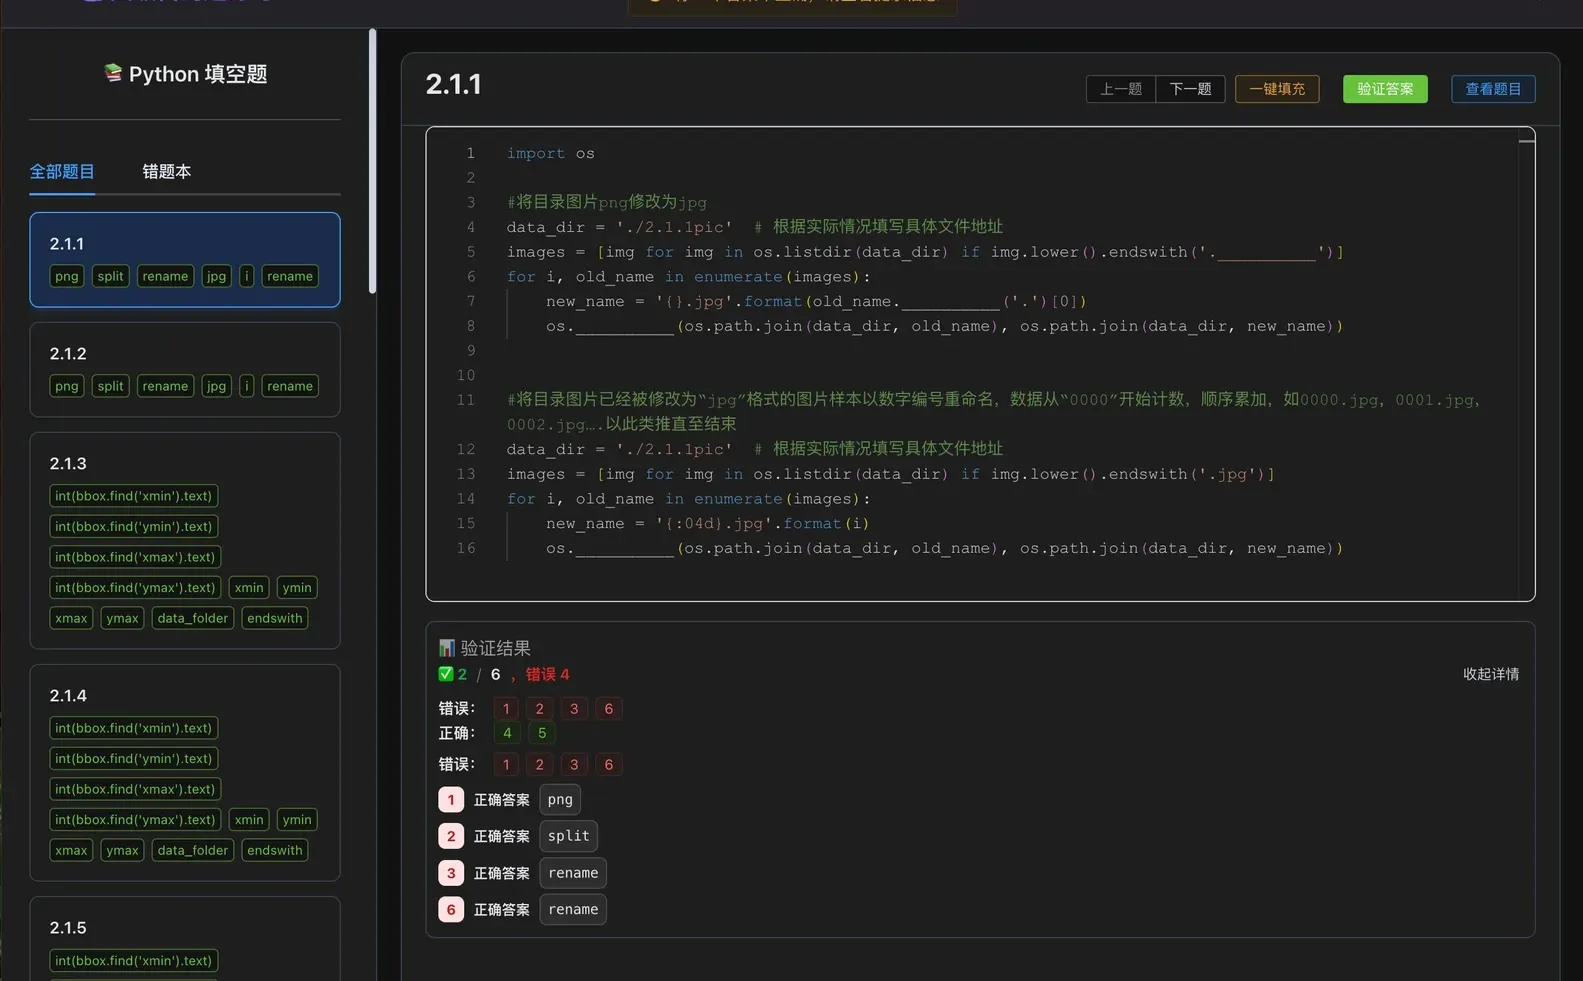This screenshot has width=1583, height=981.
Task: Click the red 错误 4 count text
Action: (548, 674)
